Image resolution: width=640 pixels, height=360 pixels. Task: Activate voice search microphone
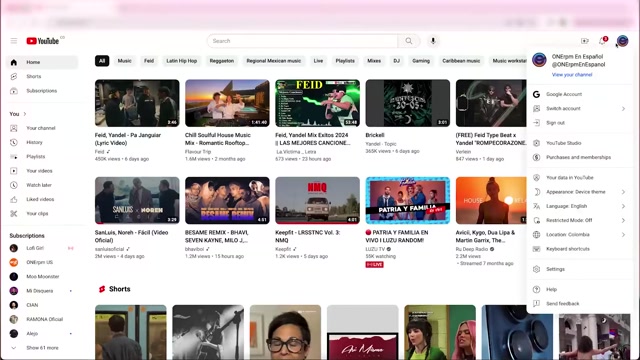pos(433,41)
